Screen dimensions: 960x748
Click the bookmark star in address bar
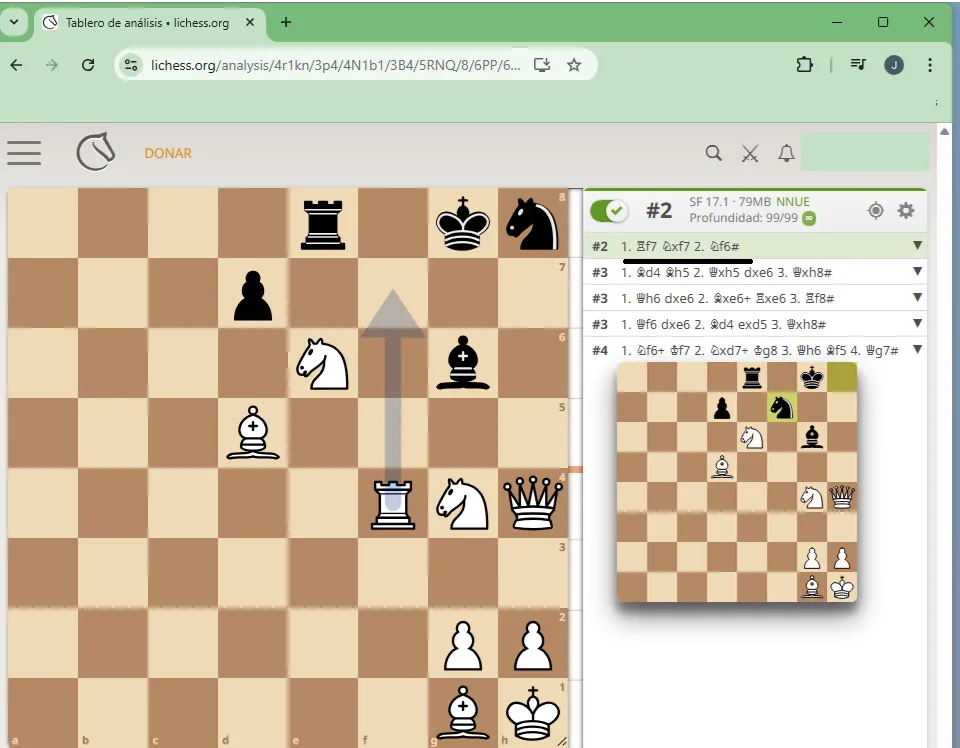[574, 63]
